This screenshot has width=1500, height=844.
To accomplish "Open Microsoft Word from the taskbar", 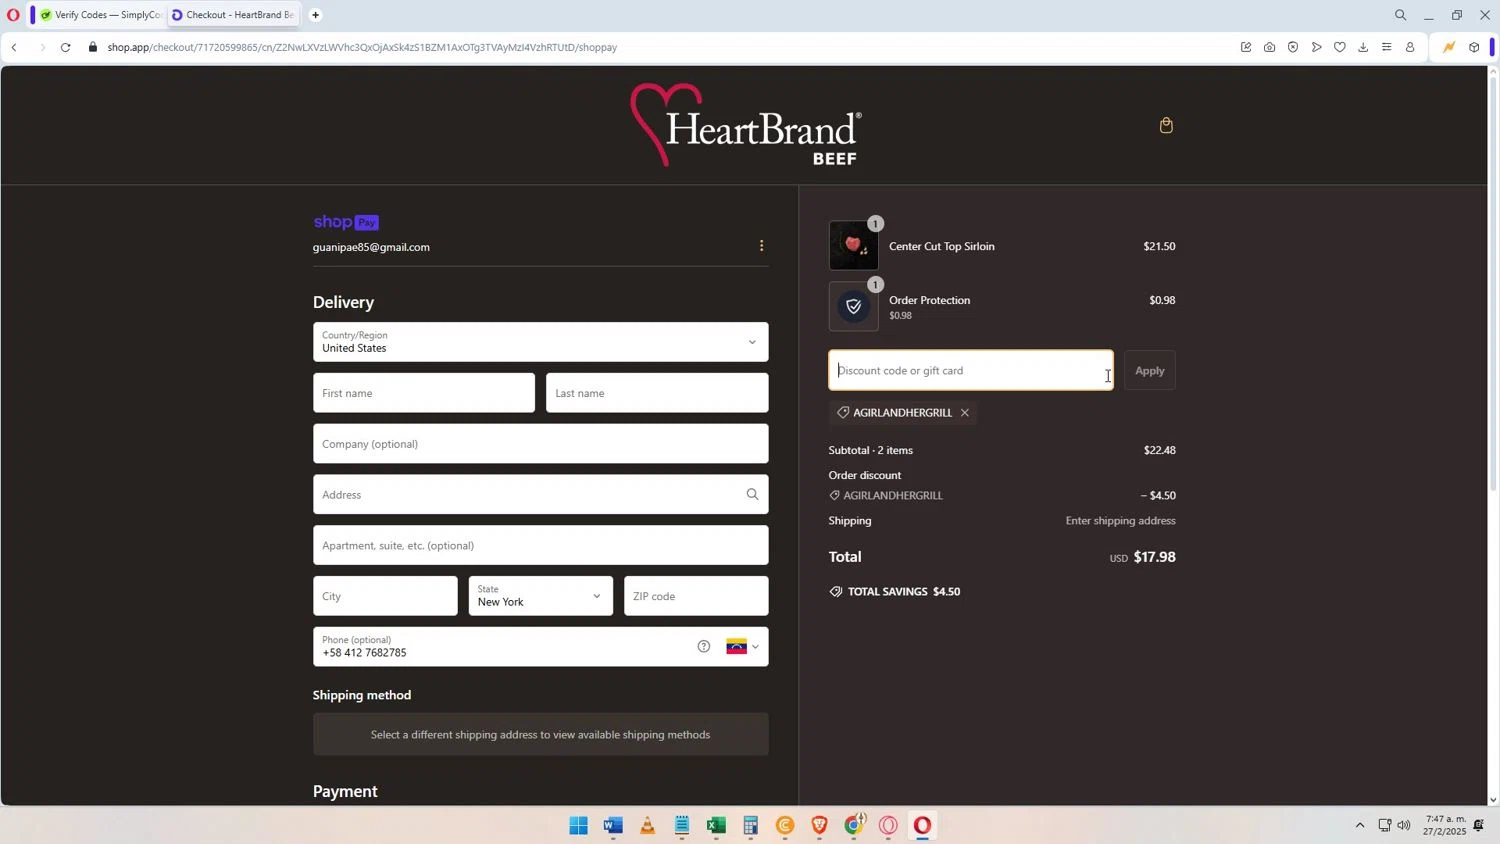I will 613,825.
